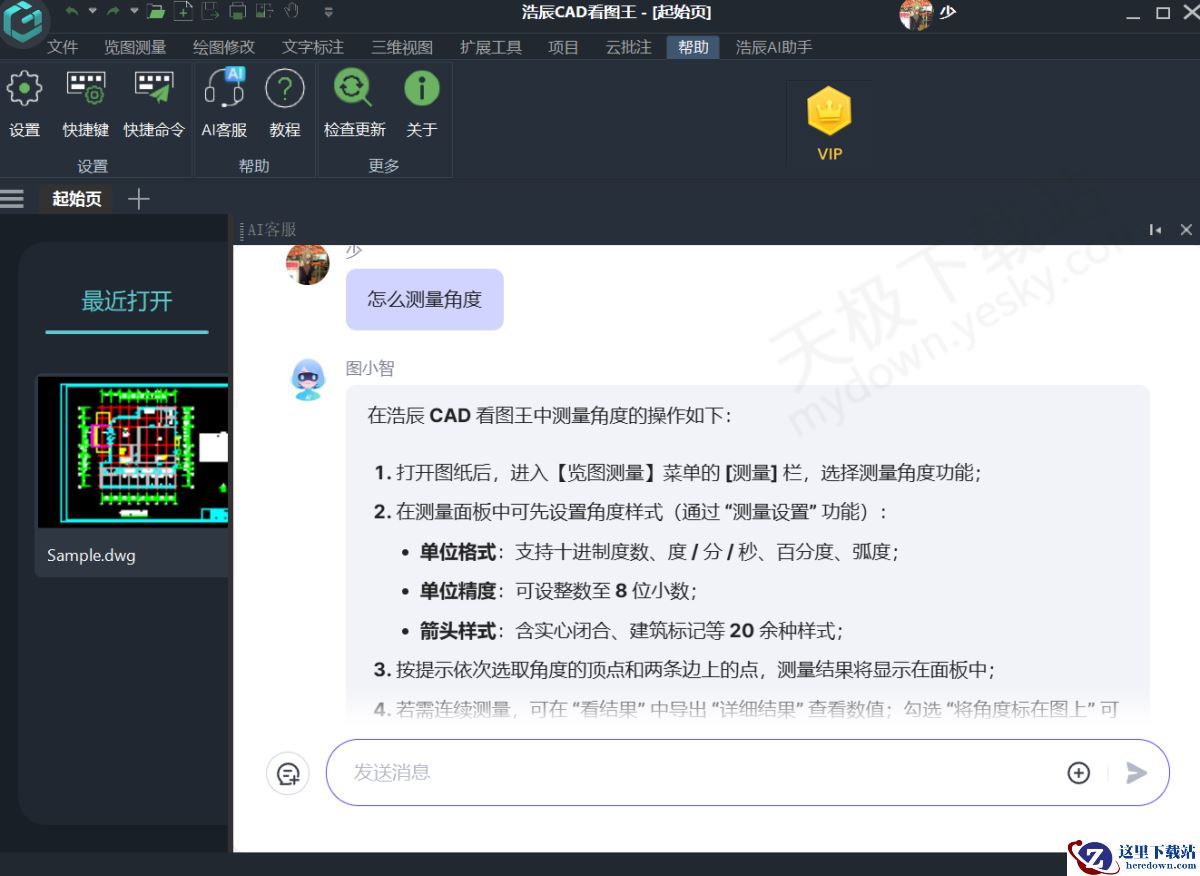The width and height of the screenshot is (1200, 876).
Task: Click the open file folder icon
Action: (x=155, y=12)
